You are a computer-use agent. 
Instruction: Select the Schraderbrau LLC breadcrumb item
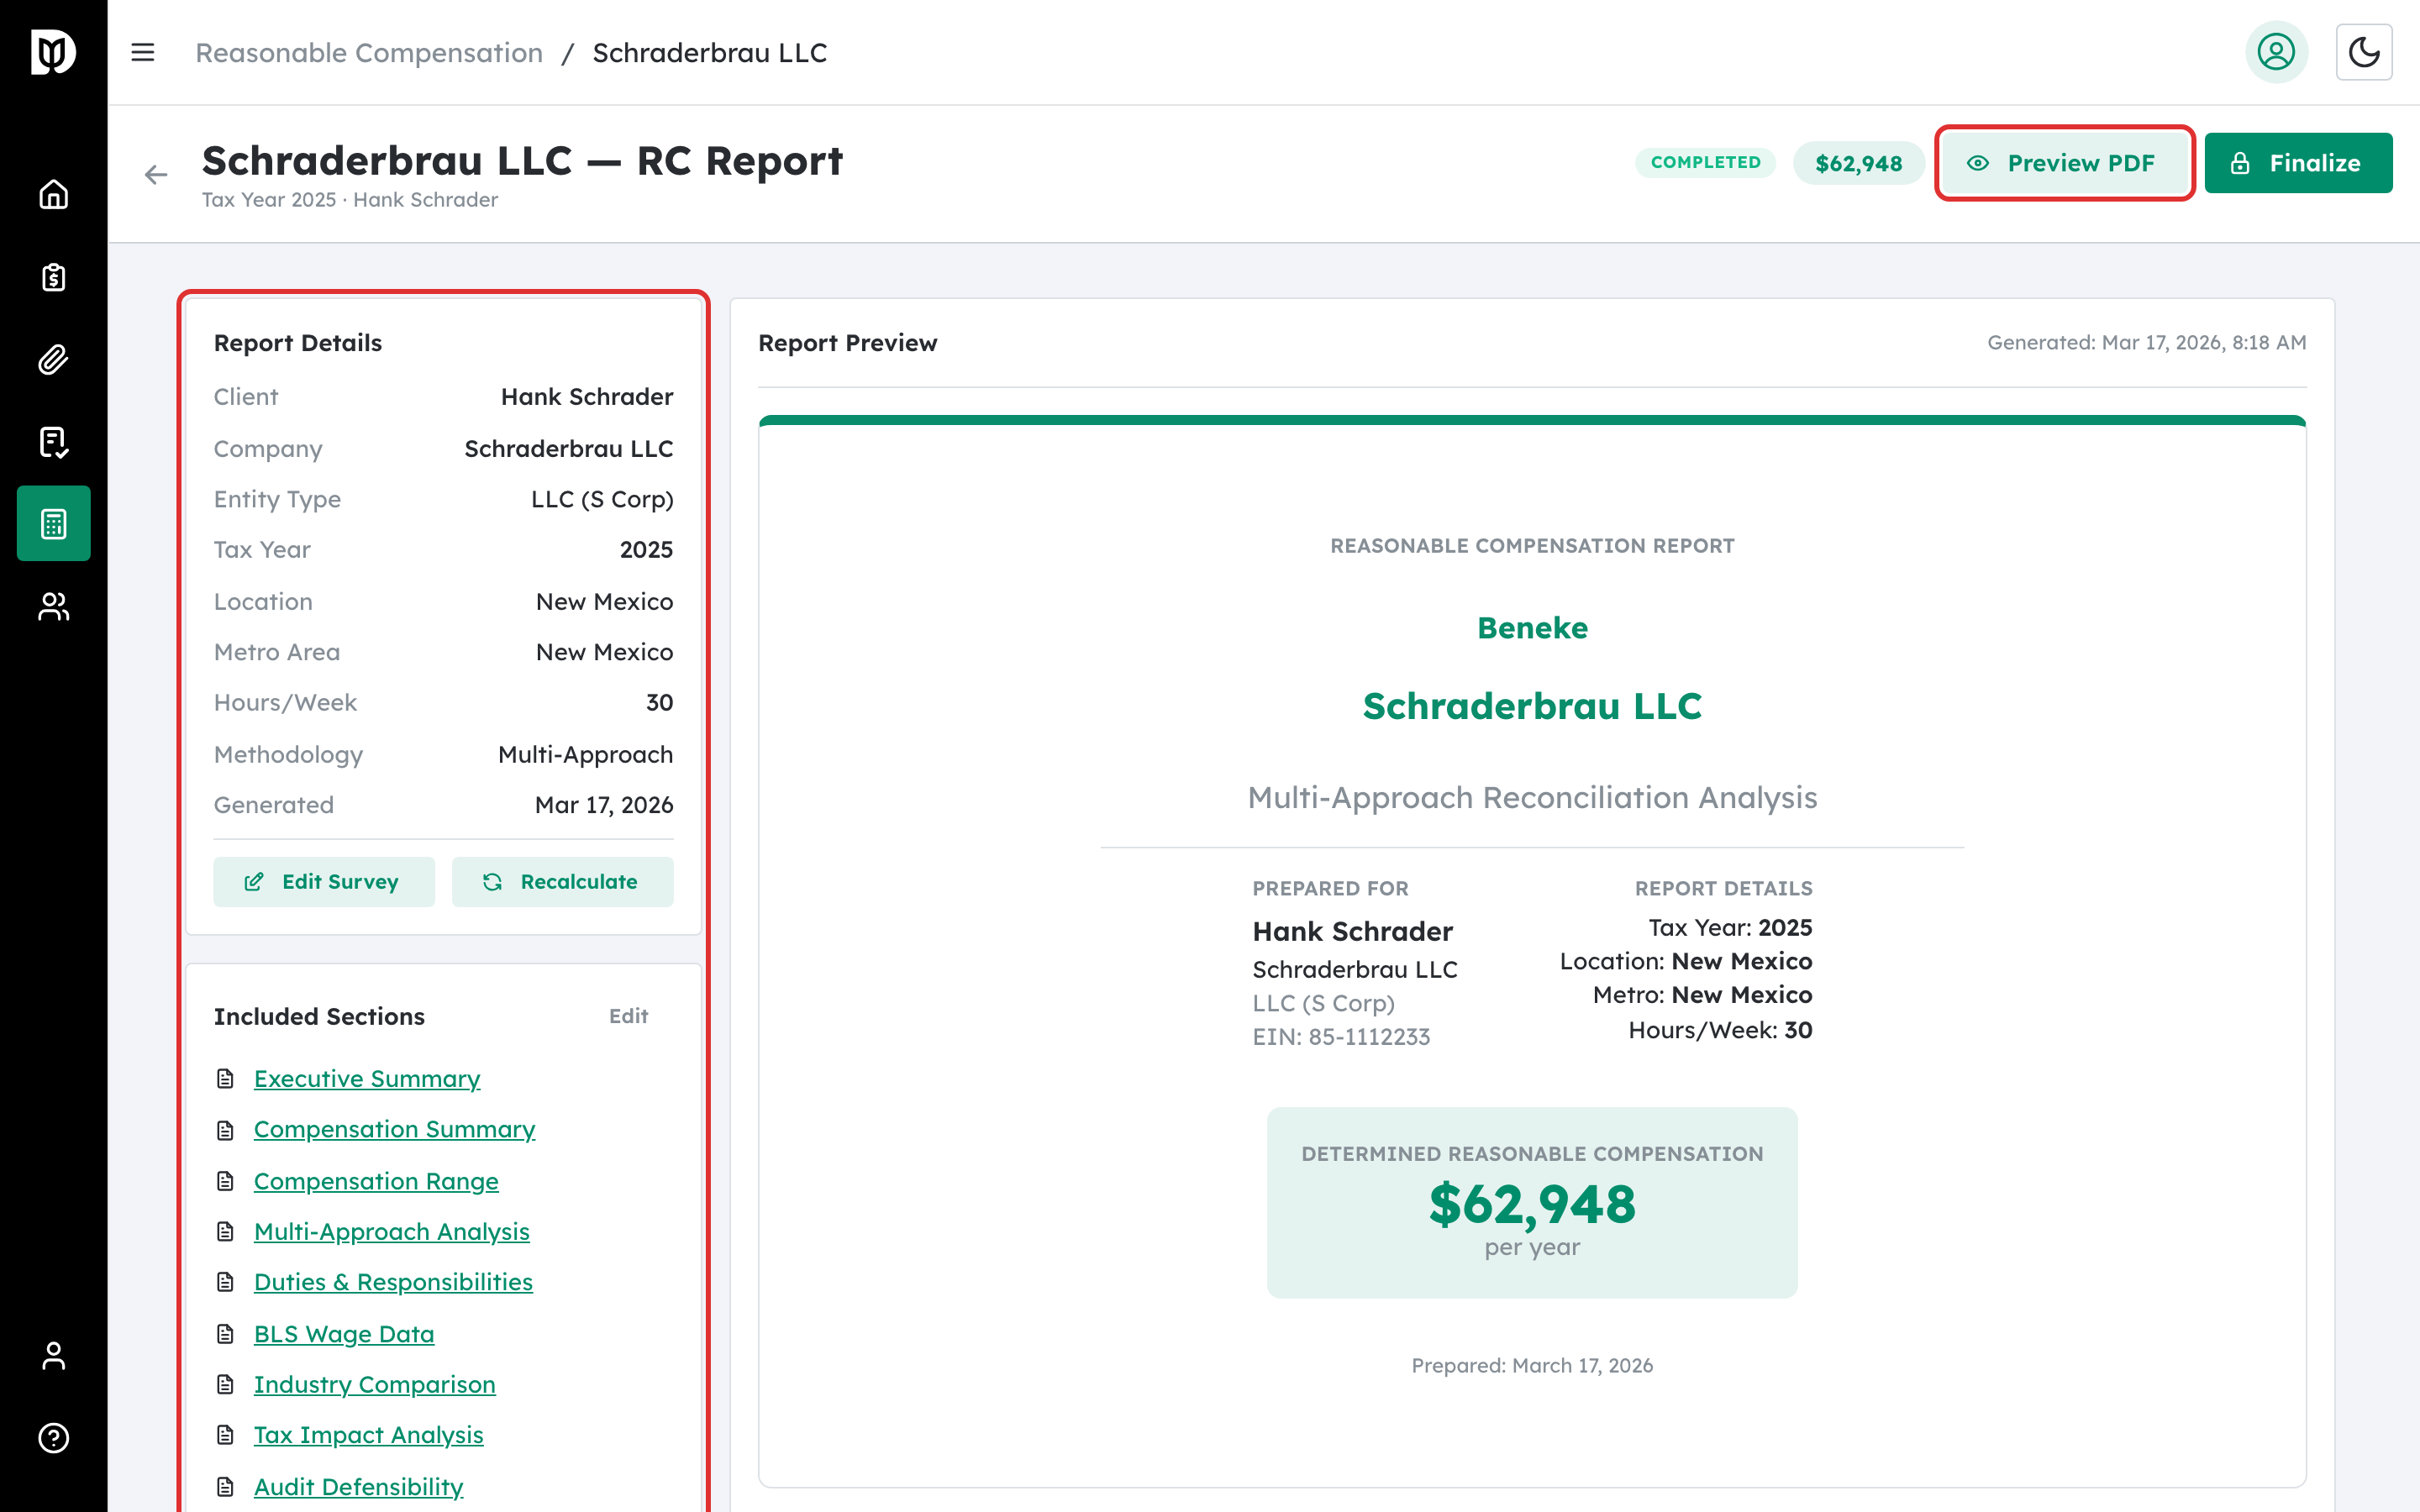pyautogui.click(x=710, y=52)
